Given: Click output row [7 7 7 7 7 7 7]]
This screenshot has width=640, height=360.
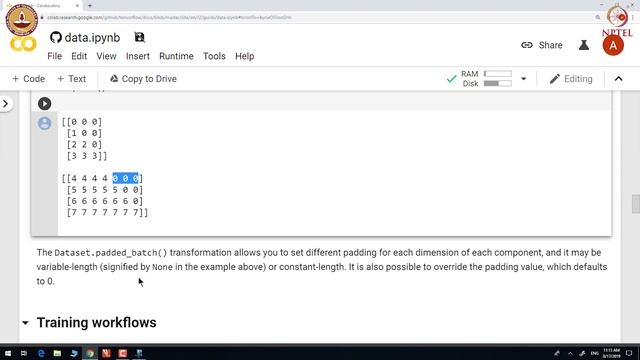Looking at the screenshot, I should click(x=107, y=212).
